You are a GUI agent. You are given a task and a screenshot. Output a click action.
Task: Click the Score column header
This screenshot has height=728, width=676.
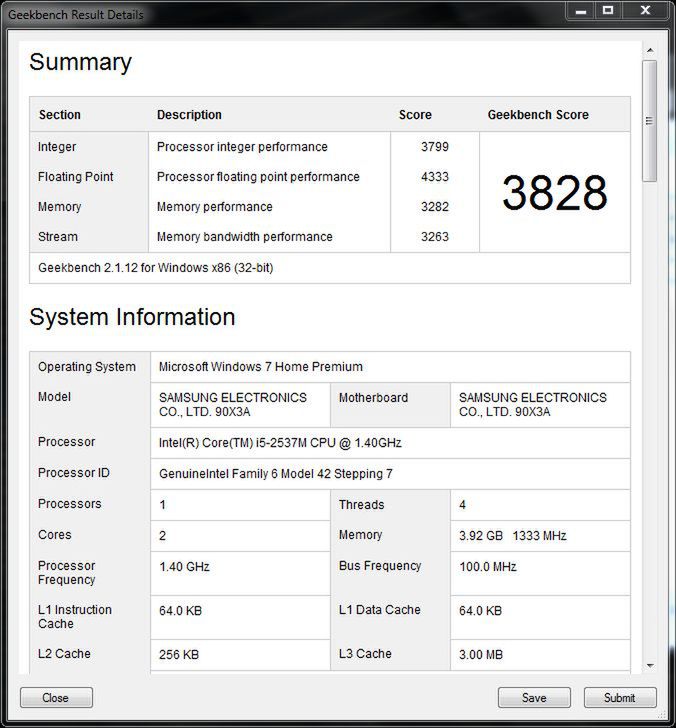click(415, 115)
